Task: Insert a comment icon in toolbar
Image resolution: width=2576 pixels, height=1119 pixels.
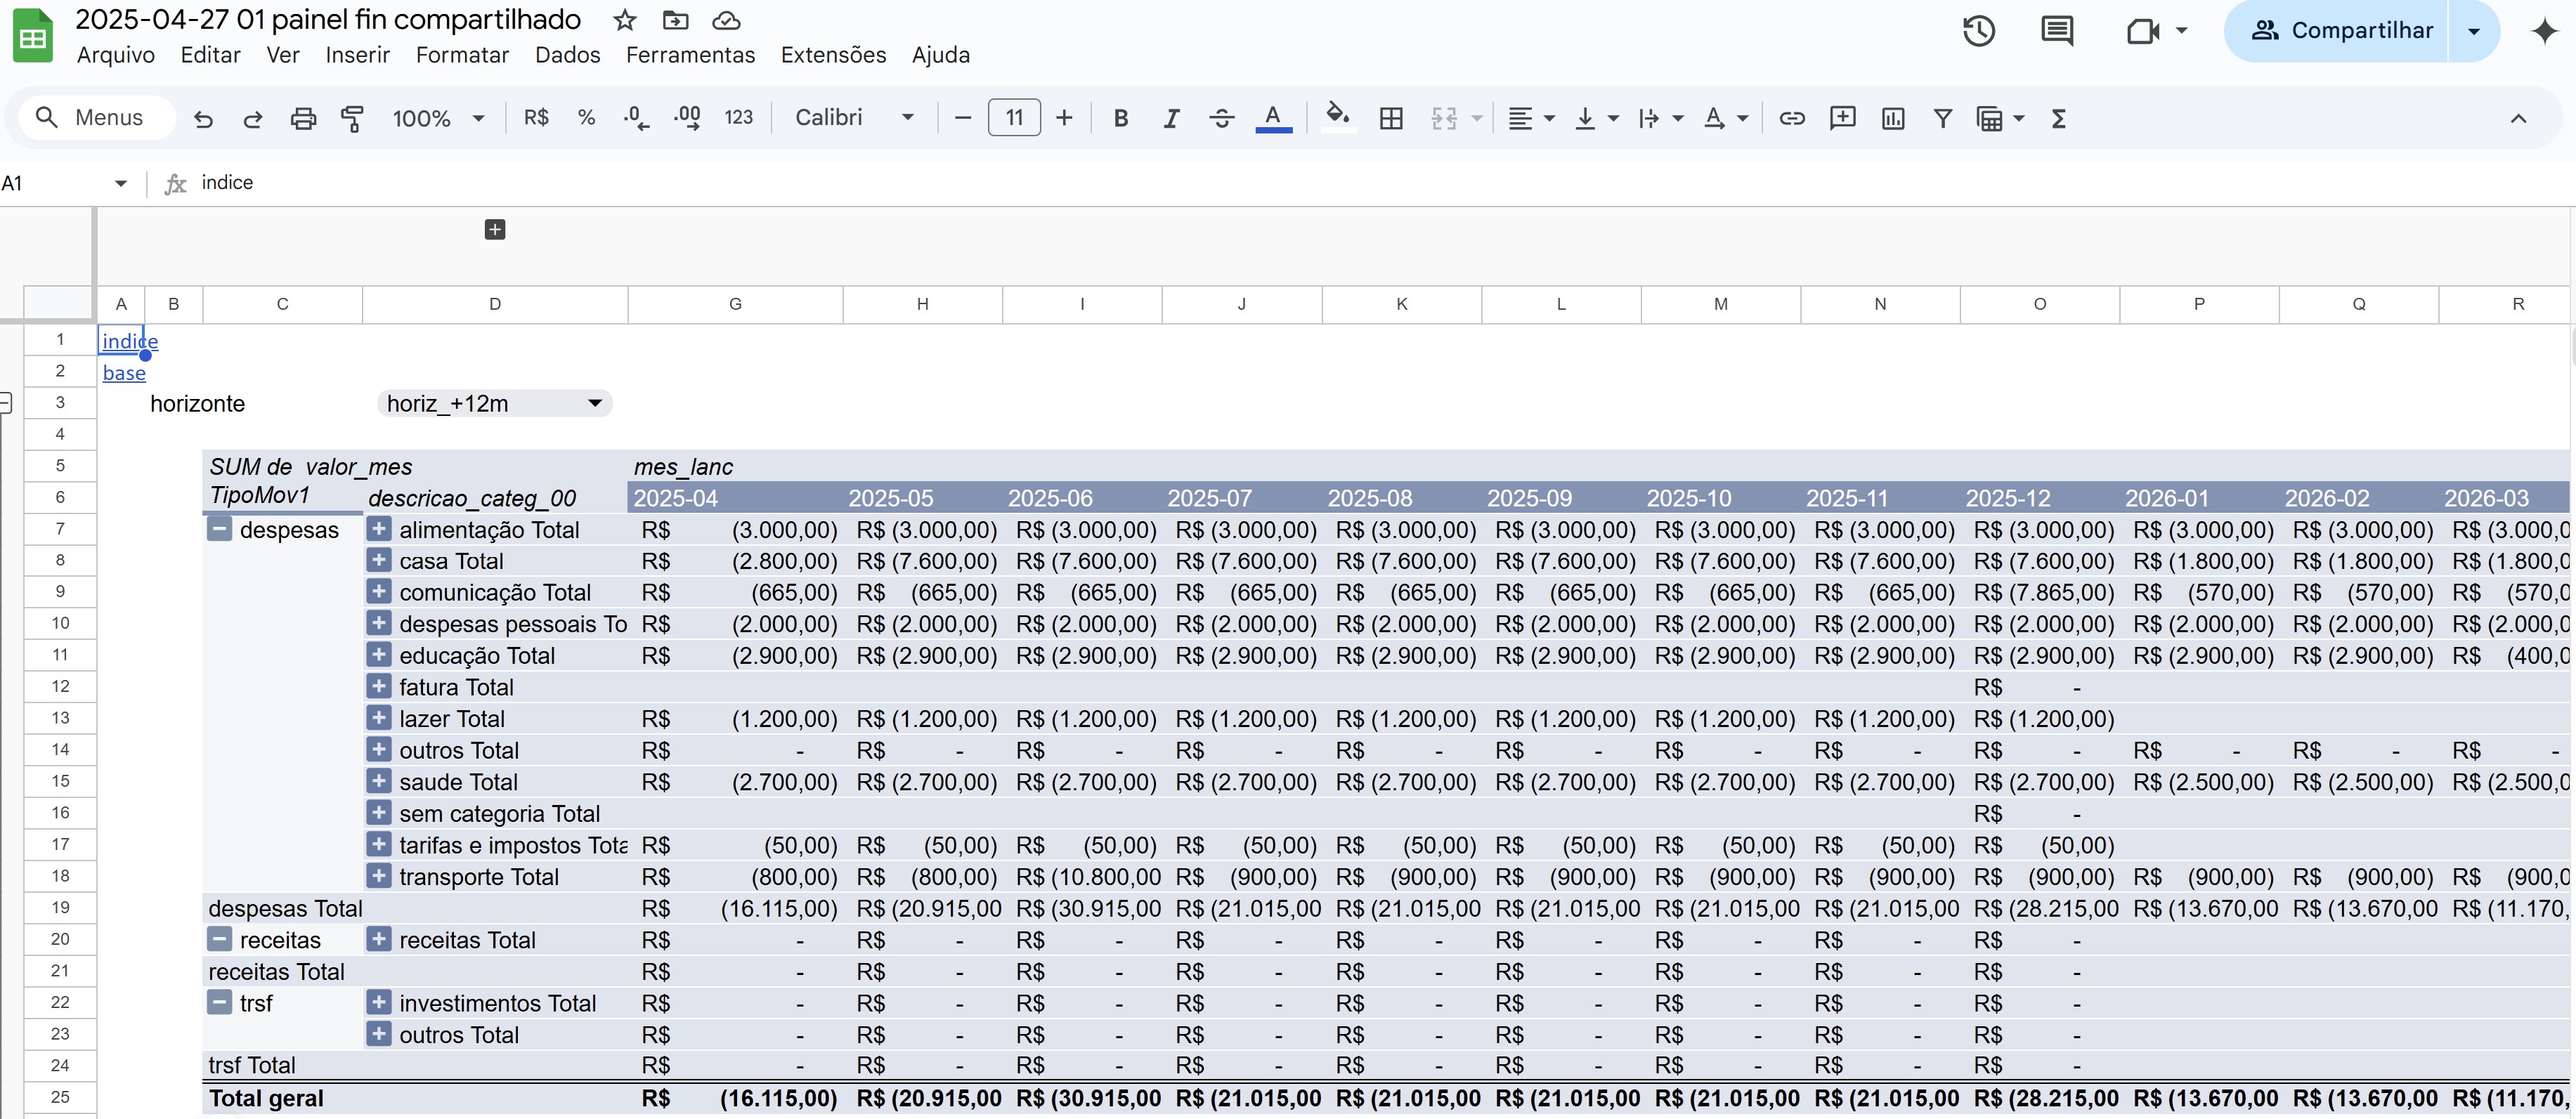Action: (1842, 118)
